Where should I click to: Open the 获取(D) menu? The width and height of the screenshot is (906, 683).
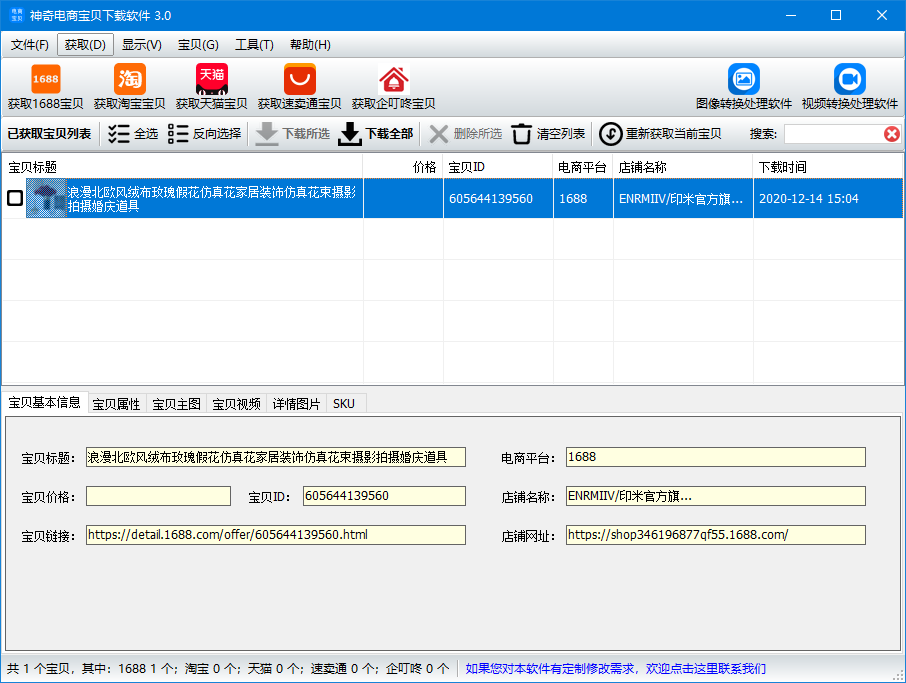point(85,44)
